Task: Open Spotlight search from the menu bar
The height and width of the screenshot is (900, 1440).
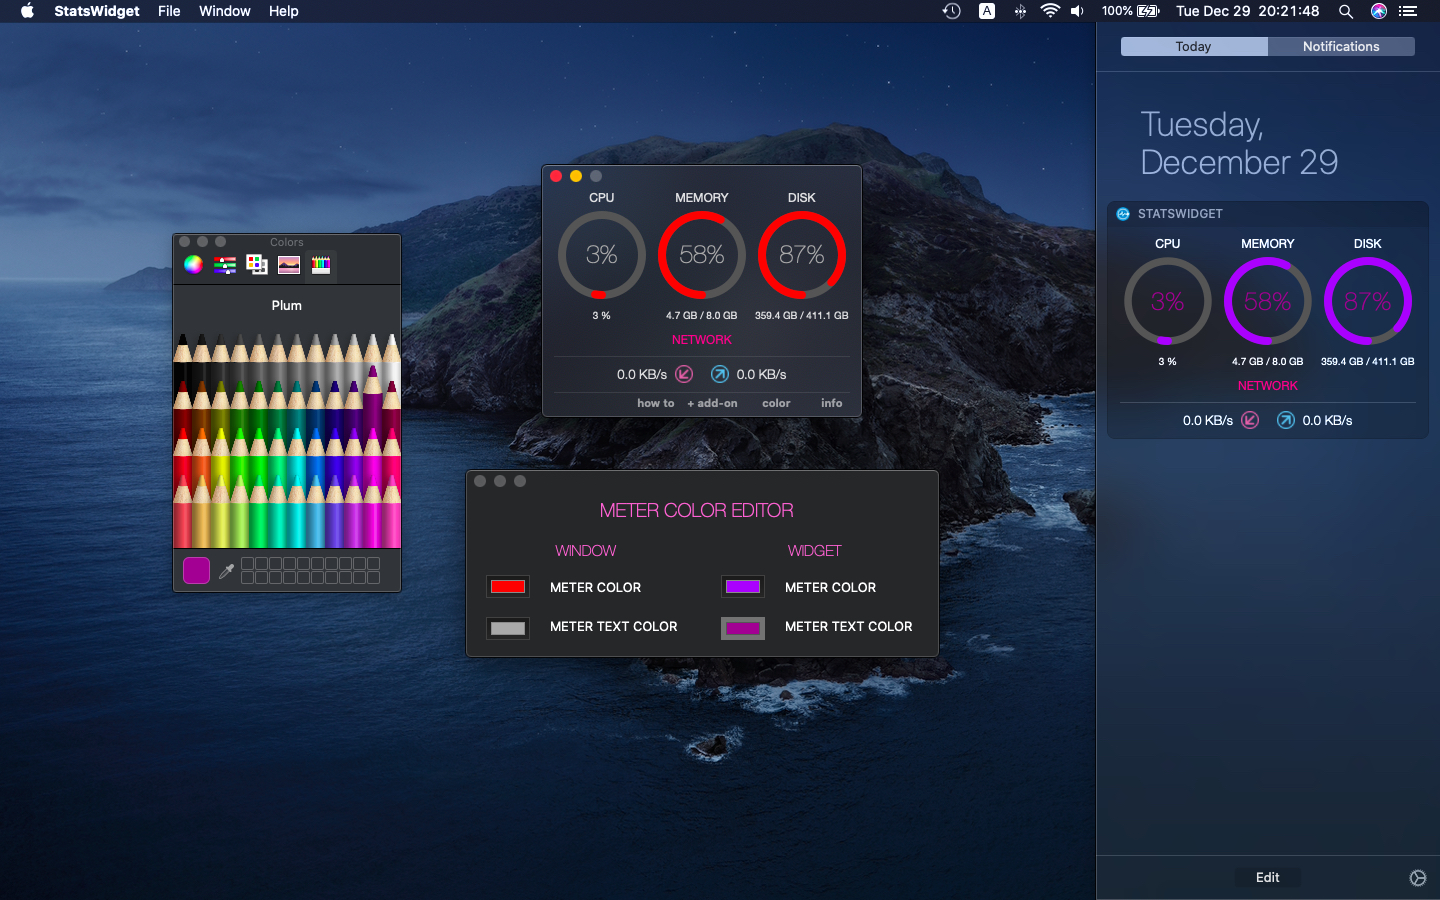Action: pyautogui.click(x=1346, y=11)
